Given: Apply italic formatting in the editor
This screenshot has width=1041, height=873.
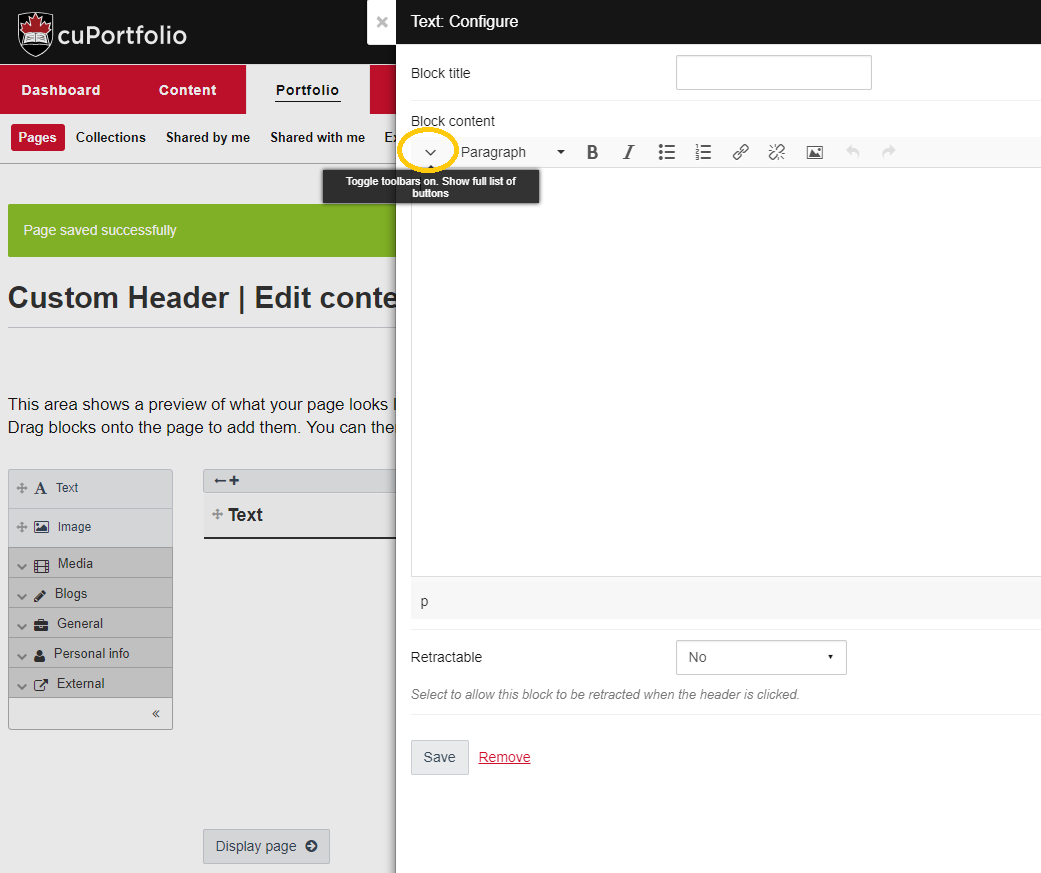Looking at the screenshot, I should (628, 152).
